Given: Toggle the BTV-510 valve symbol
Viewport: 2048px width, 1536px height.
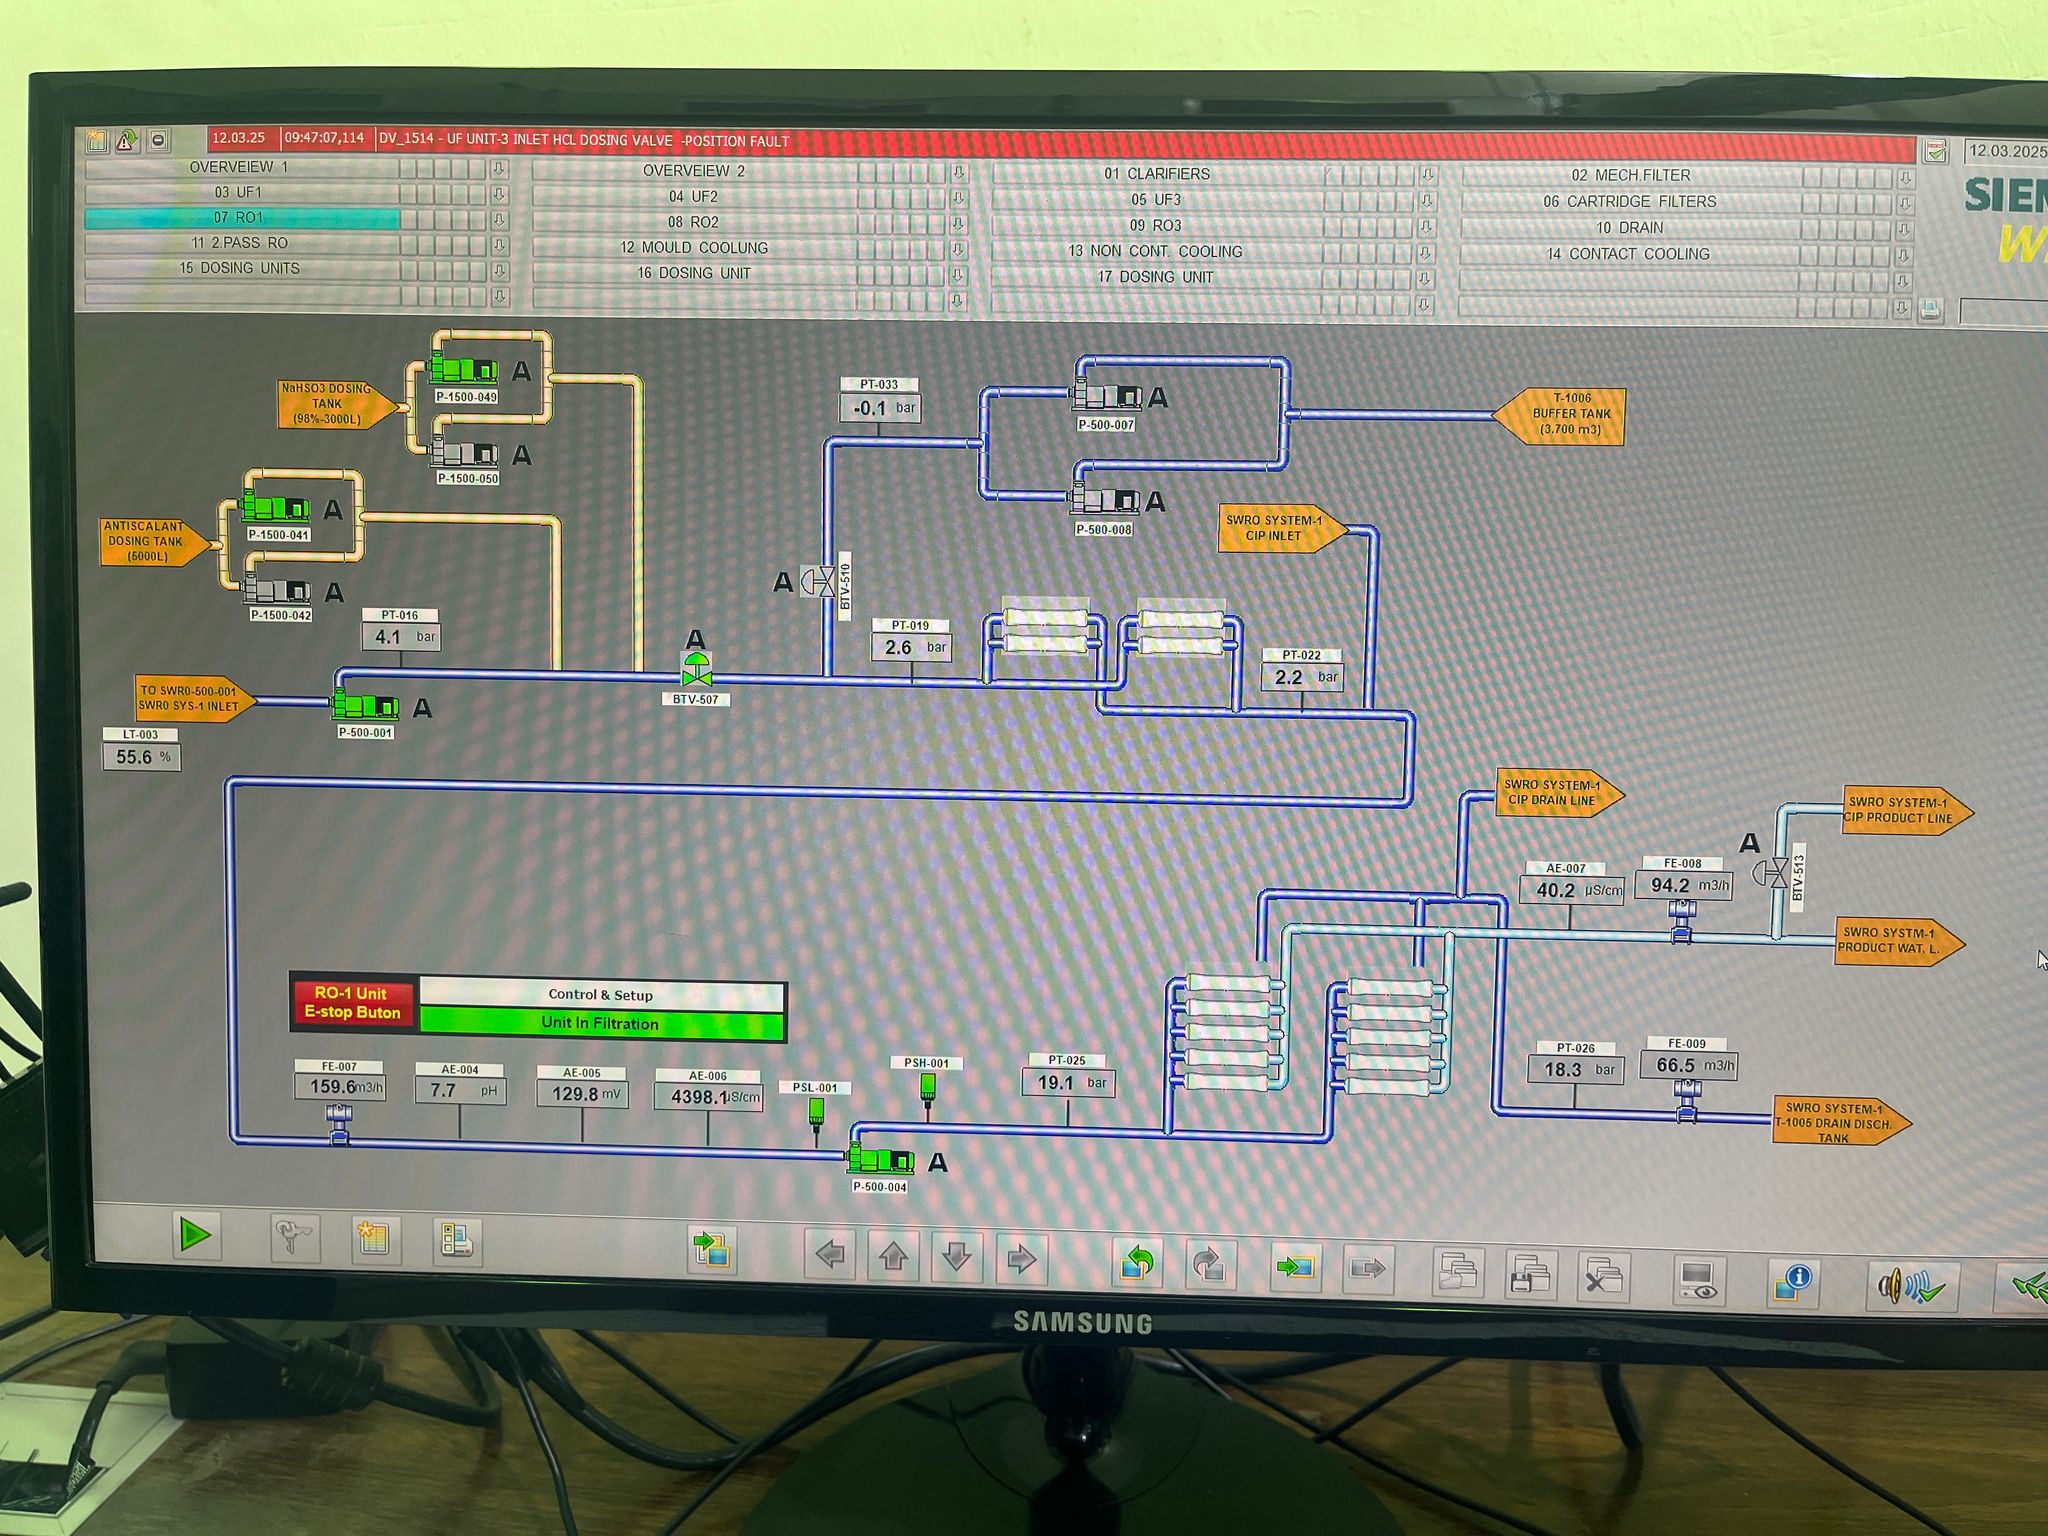Looking at the screenshot, I should (x=819, y=581).
